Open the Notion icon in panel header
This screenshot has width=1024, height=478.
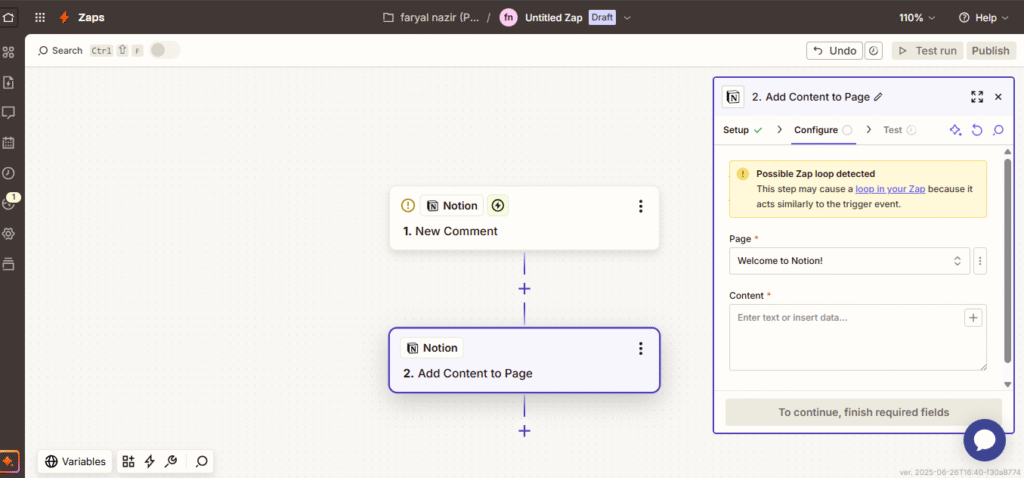pyautogui.click(x=733, y=97)
